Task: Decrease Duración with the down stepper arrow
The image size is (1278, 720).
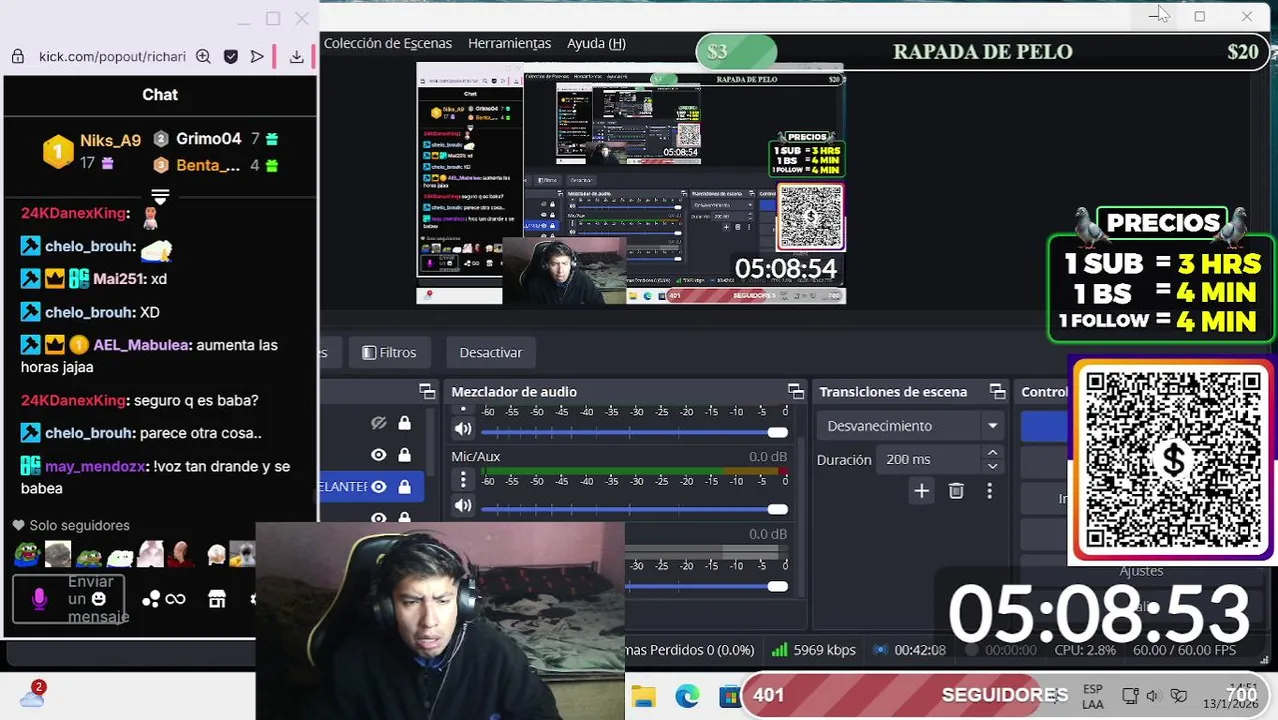Action: [992, 466]
